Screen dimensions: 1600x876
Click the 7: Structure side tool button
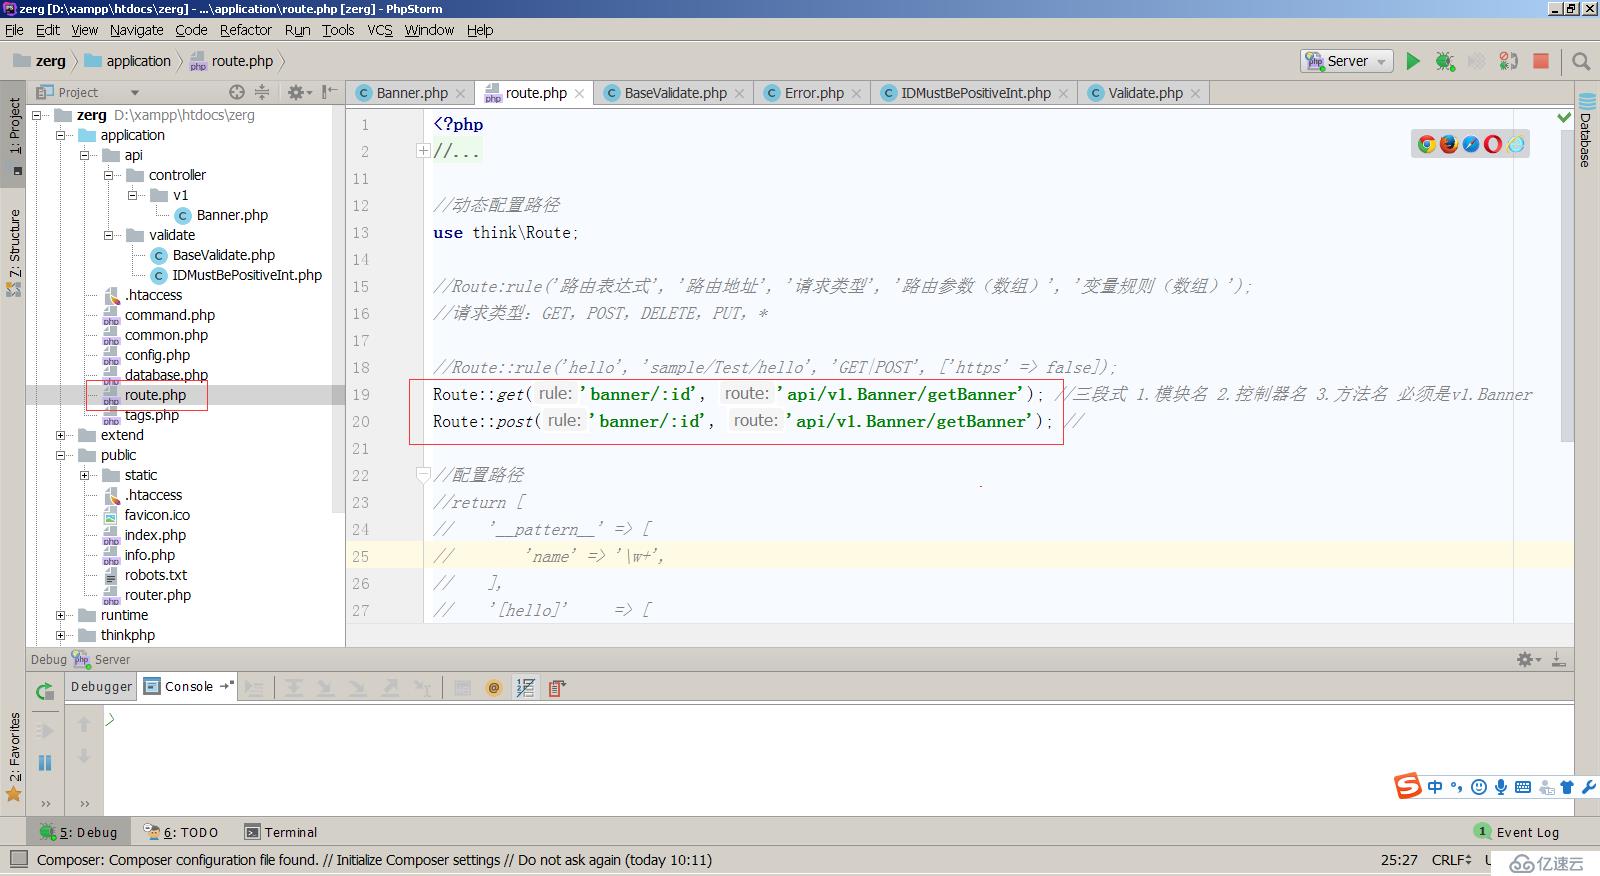point(14,251)
